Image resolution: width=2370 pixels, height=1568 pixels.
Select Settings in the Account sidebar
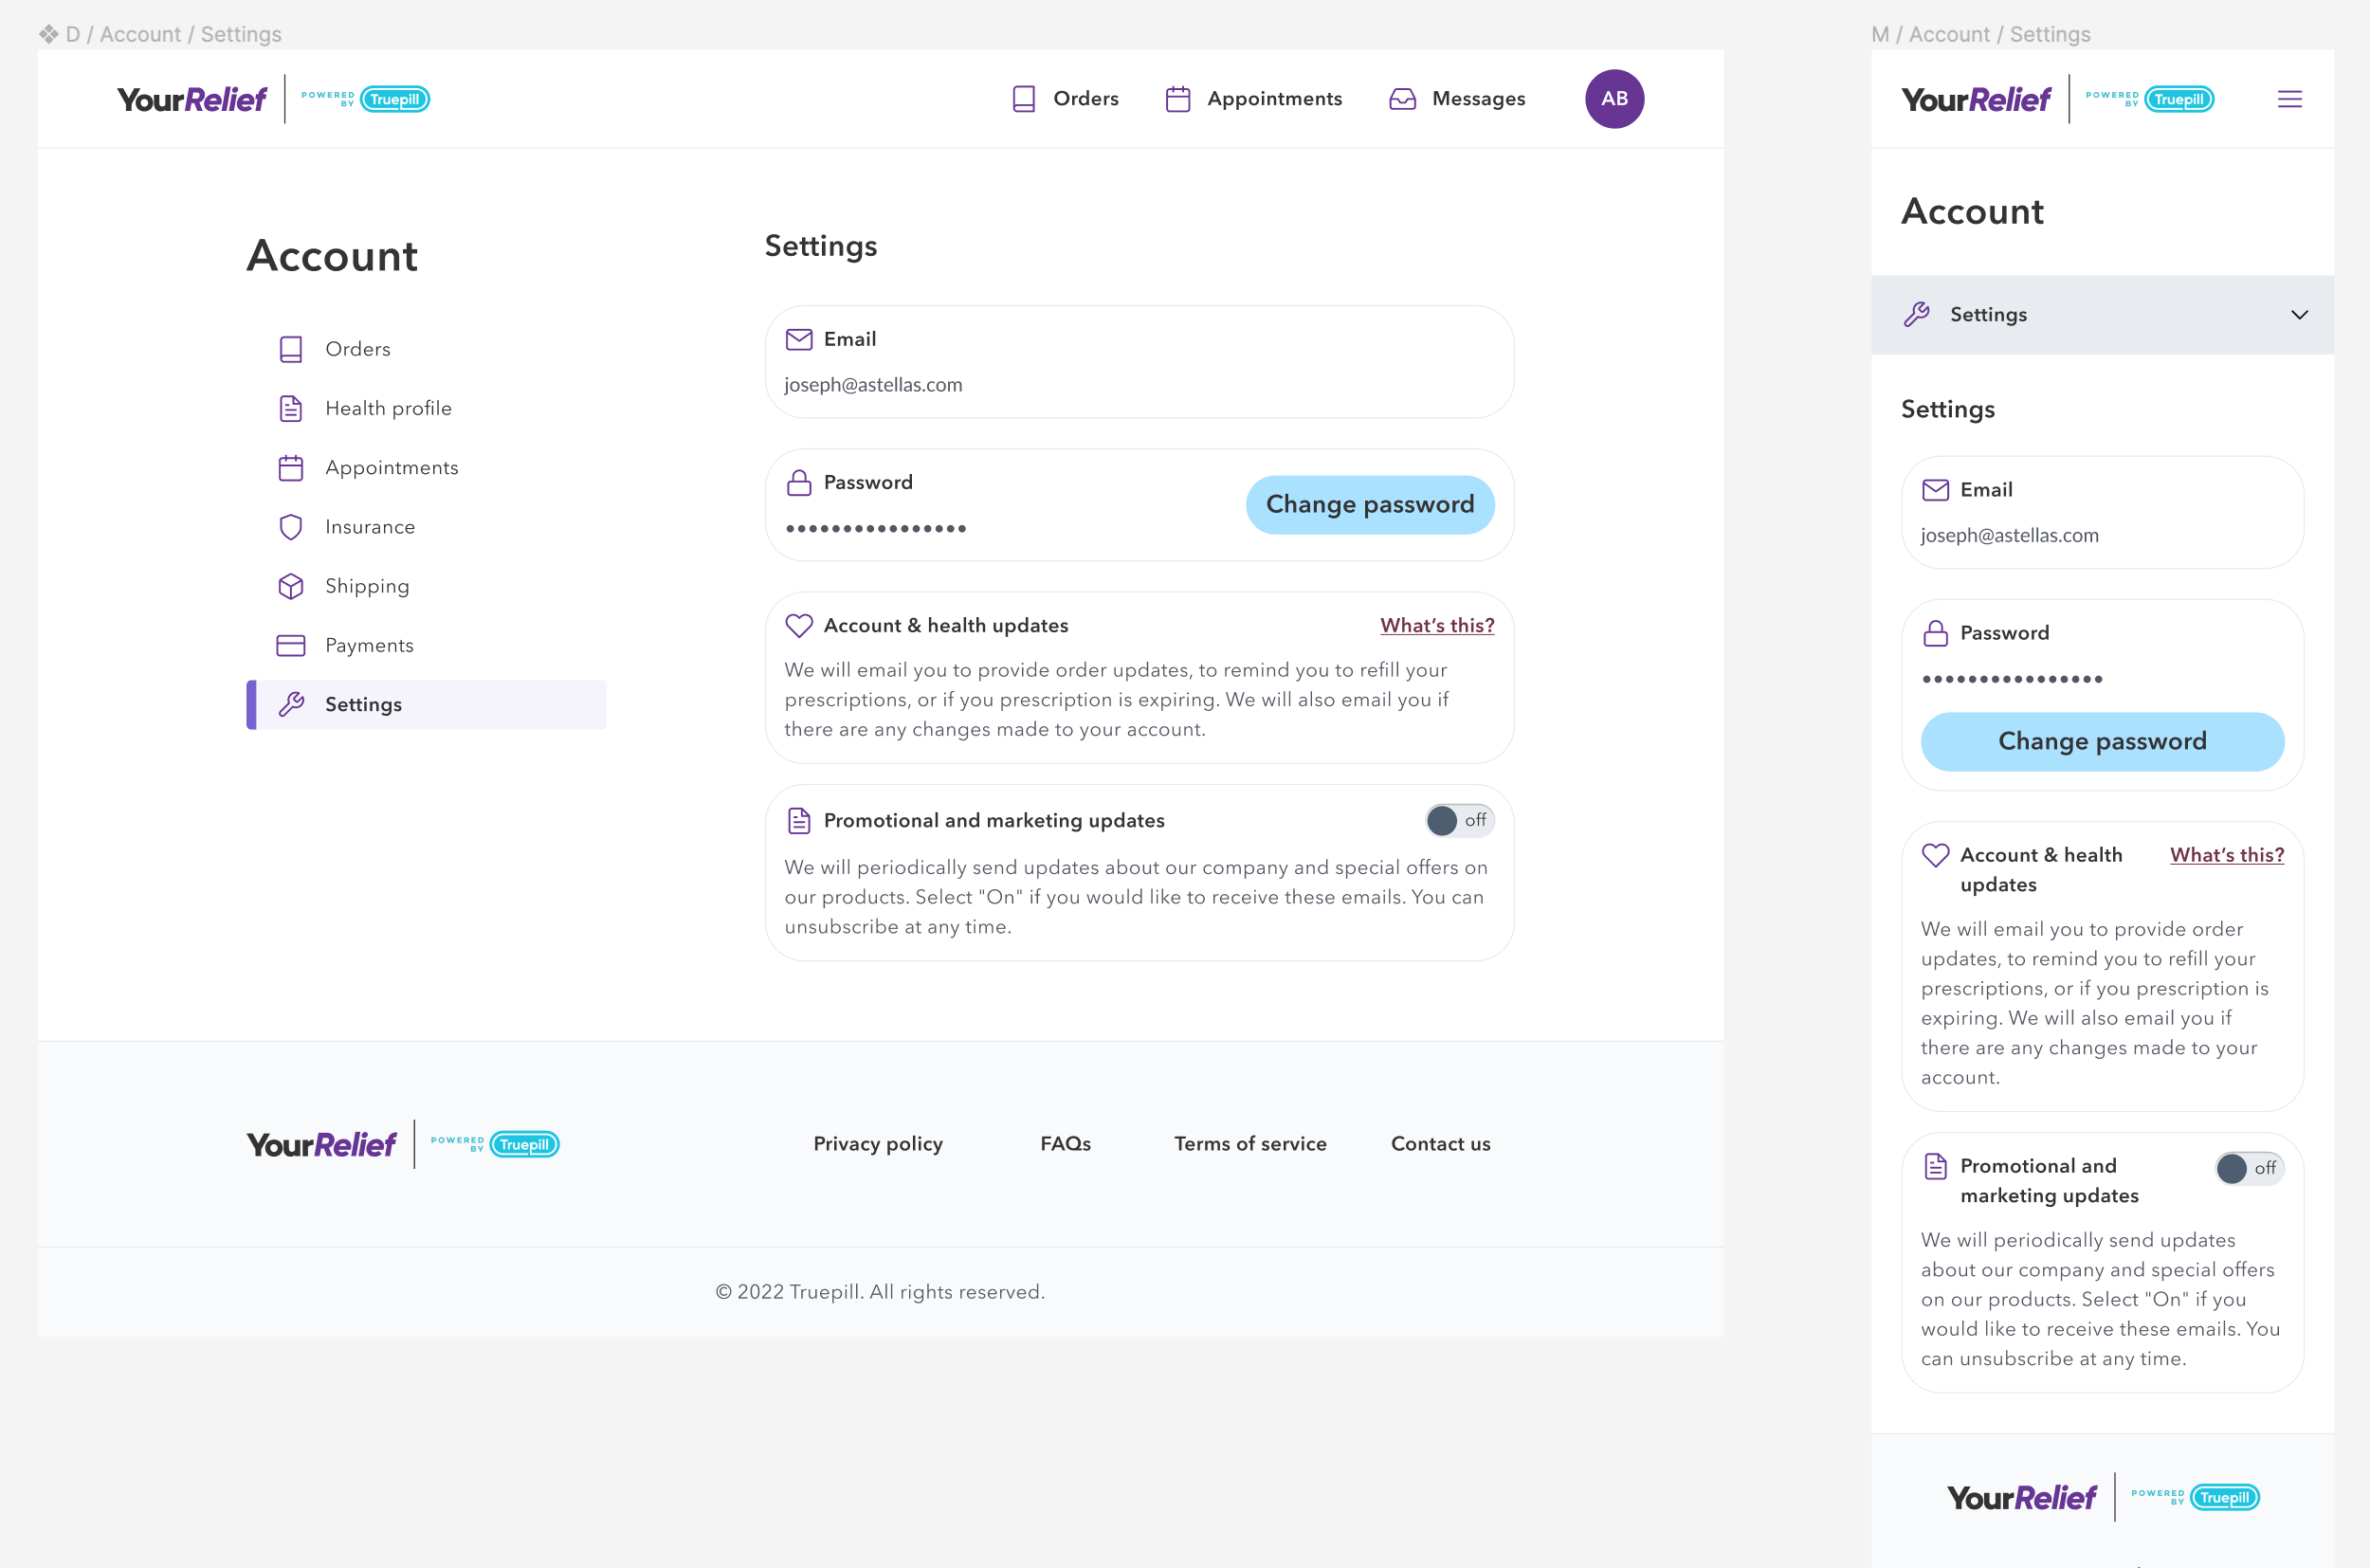[363, 705]
